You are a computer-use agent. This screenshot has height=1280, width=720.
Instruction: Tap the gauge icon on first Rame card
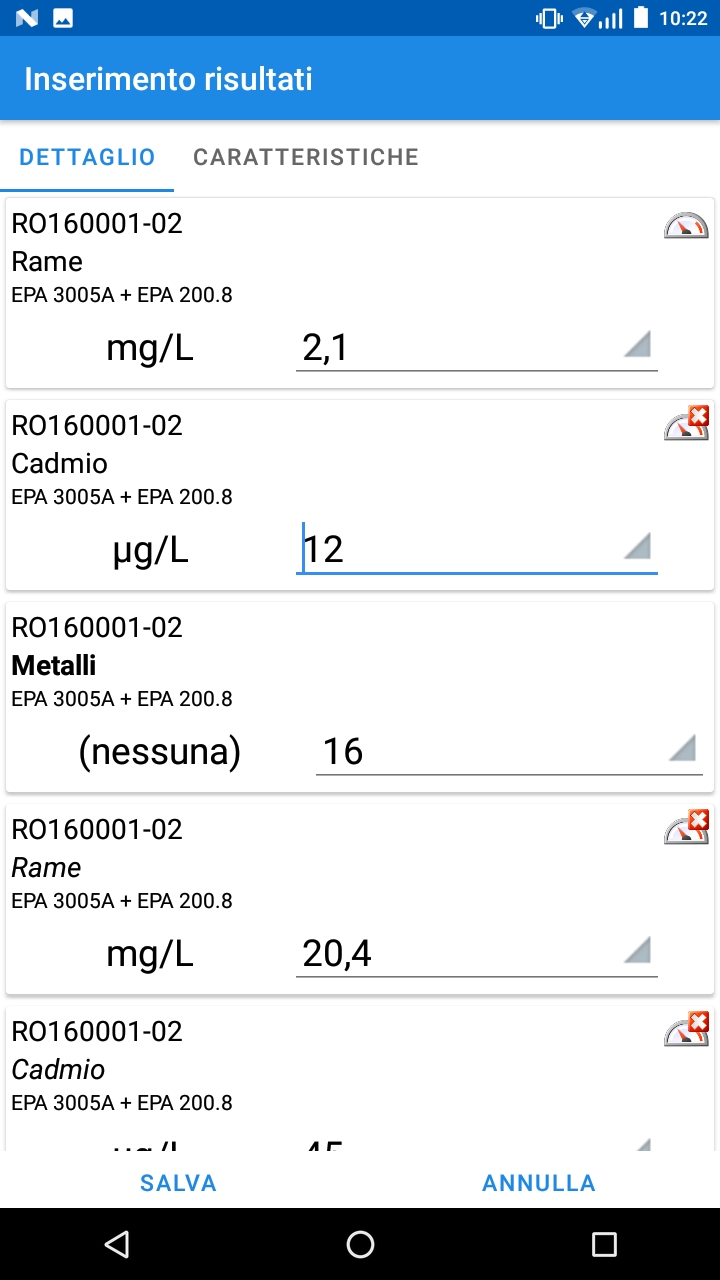(686, 225)
